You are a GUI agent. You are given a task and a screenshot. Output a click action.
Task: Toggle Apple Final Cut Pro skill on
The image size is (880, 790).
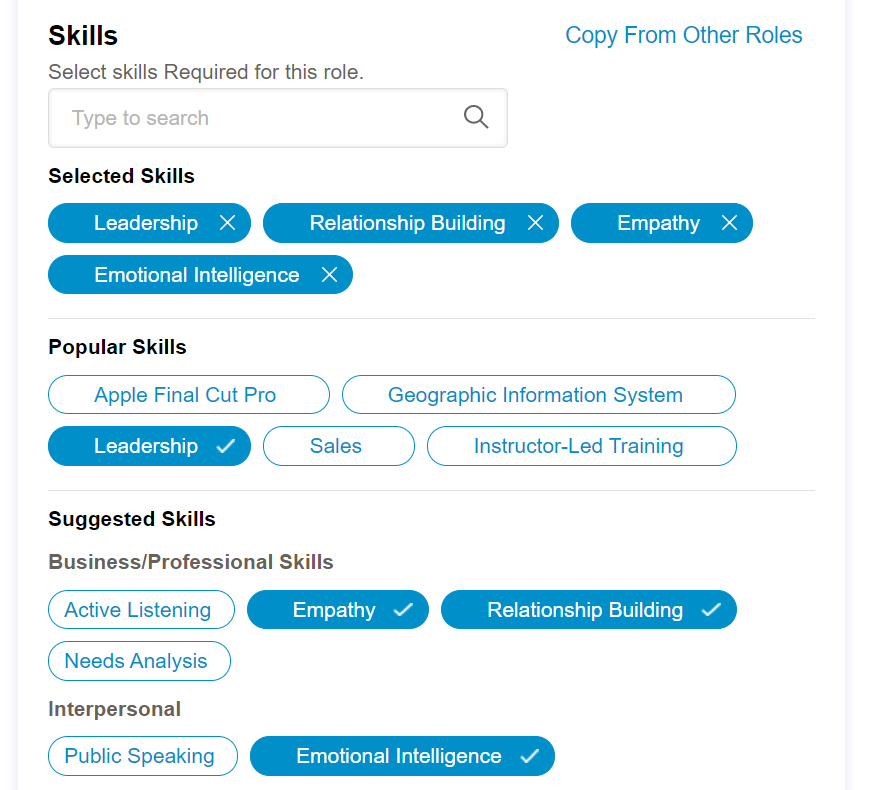click(x=188, y=394)
